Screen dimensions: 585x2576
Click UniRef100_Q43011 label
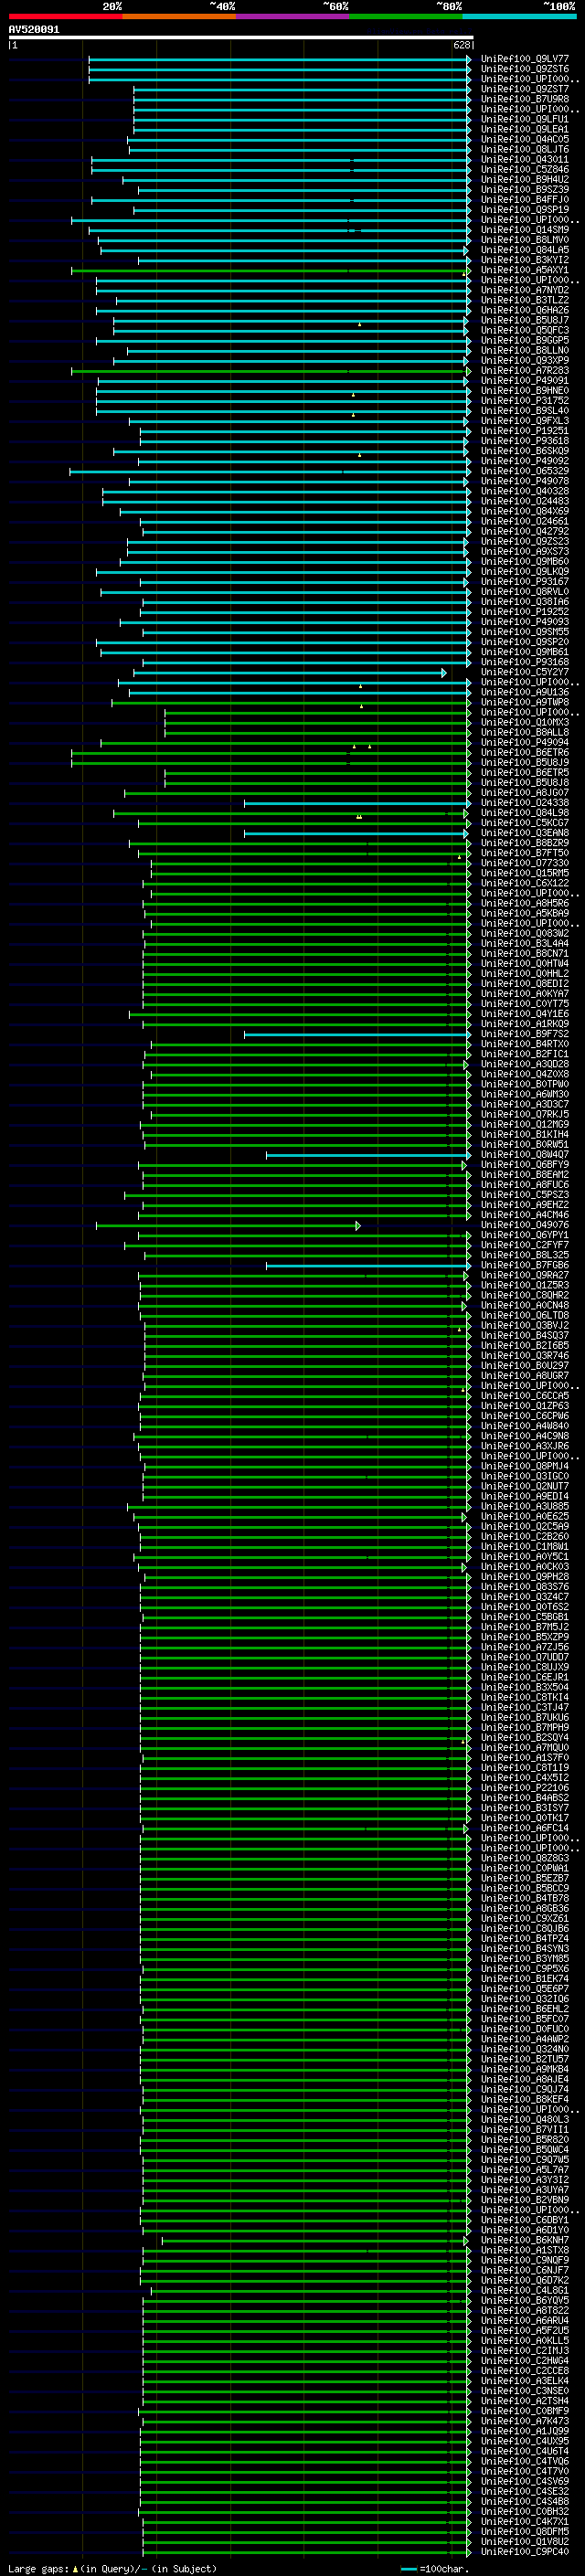tap(525, 160)
